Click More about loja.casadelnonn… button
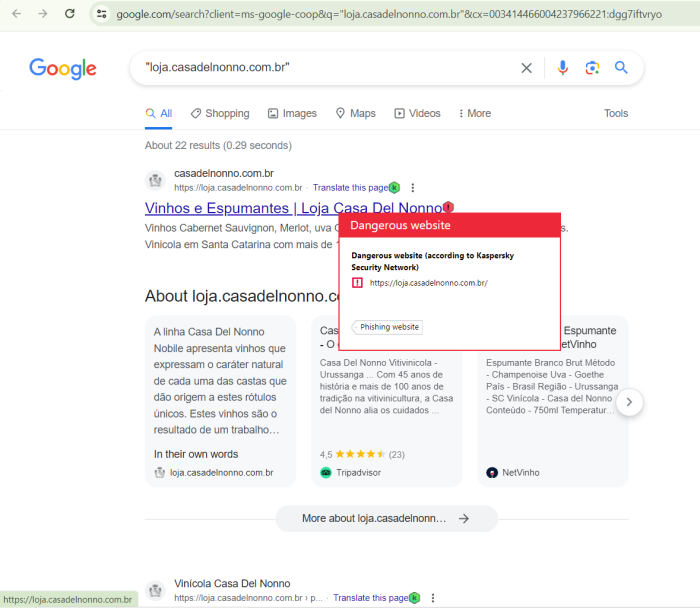This screenshot has height=608, width=700. [387, 519]
